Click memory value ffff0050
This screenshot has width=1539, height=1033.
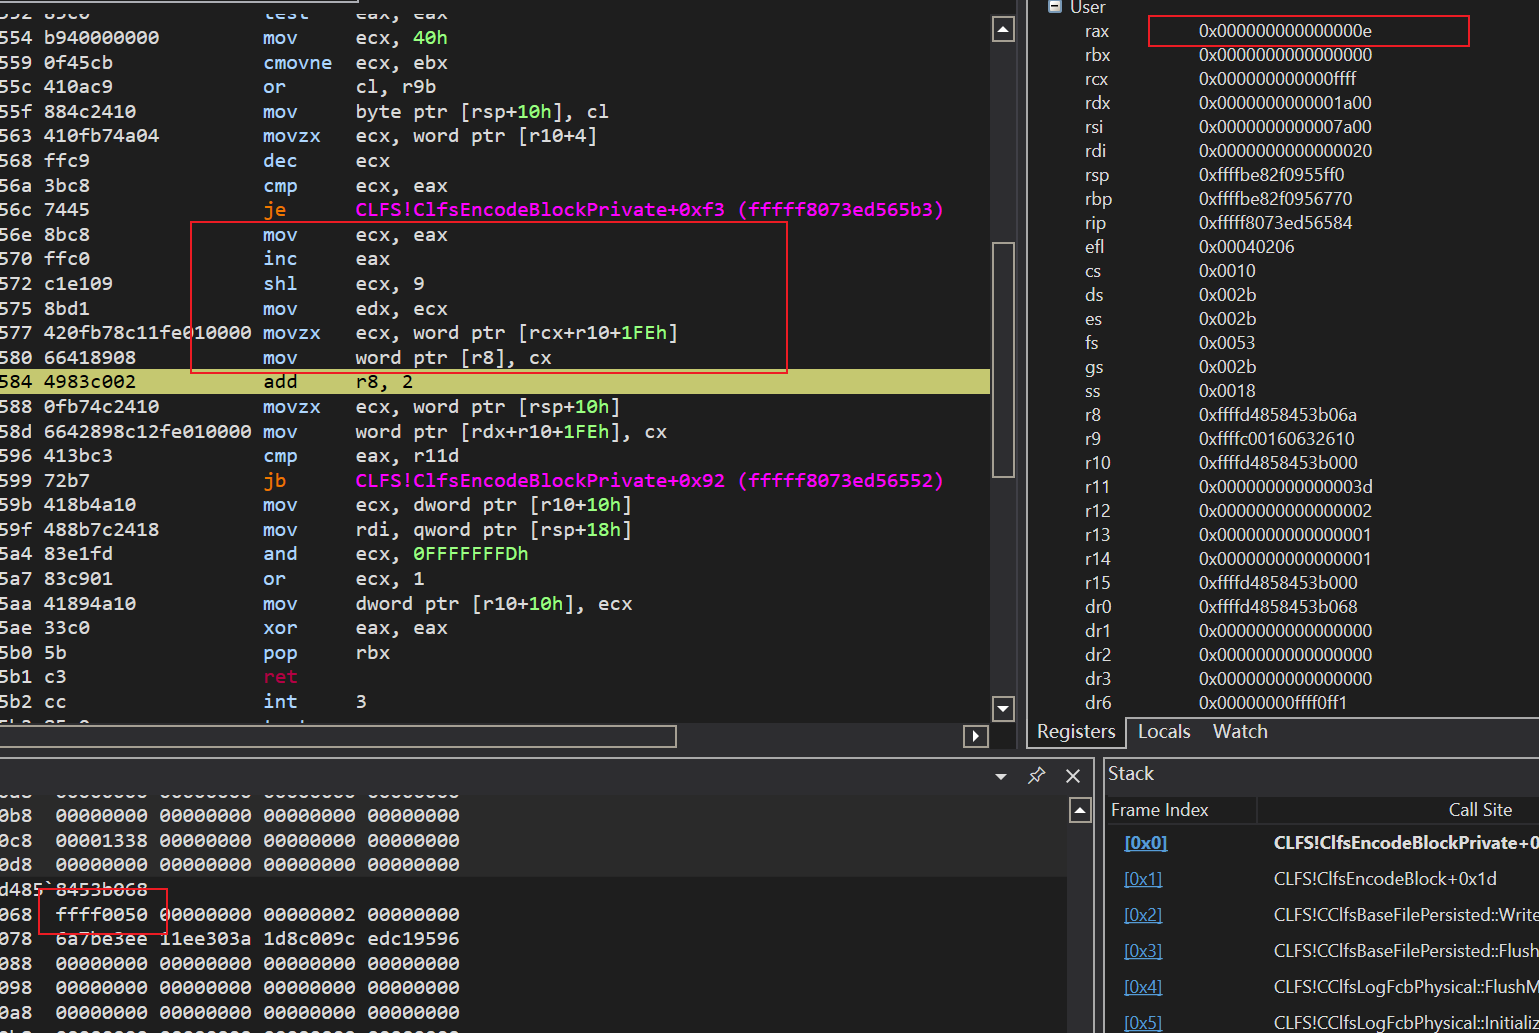click(102, 915)
